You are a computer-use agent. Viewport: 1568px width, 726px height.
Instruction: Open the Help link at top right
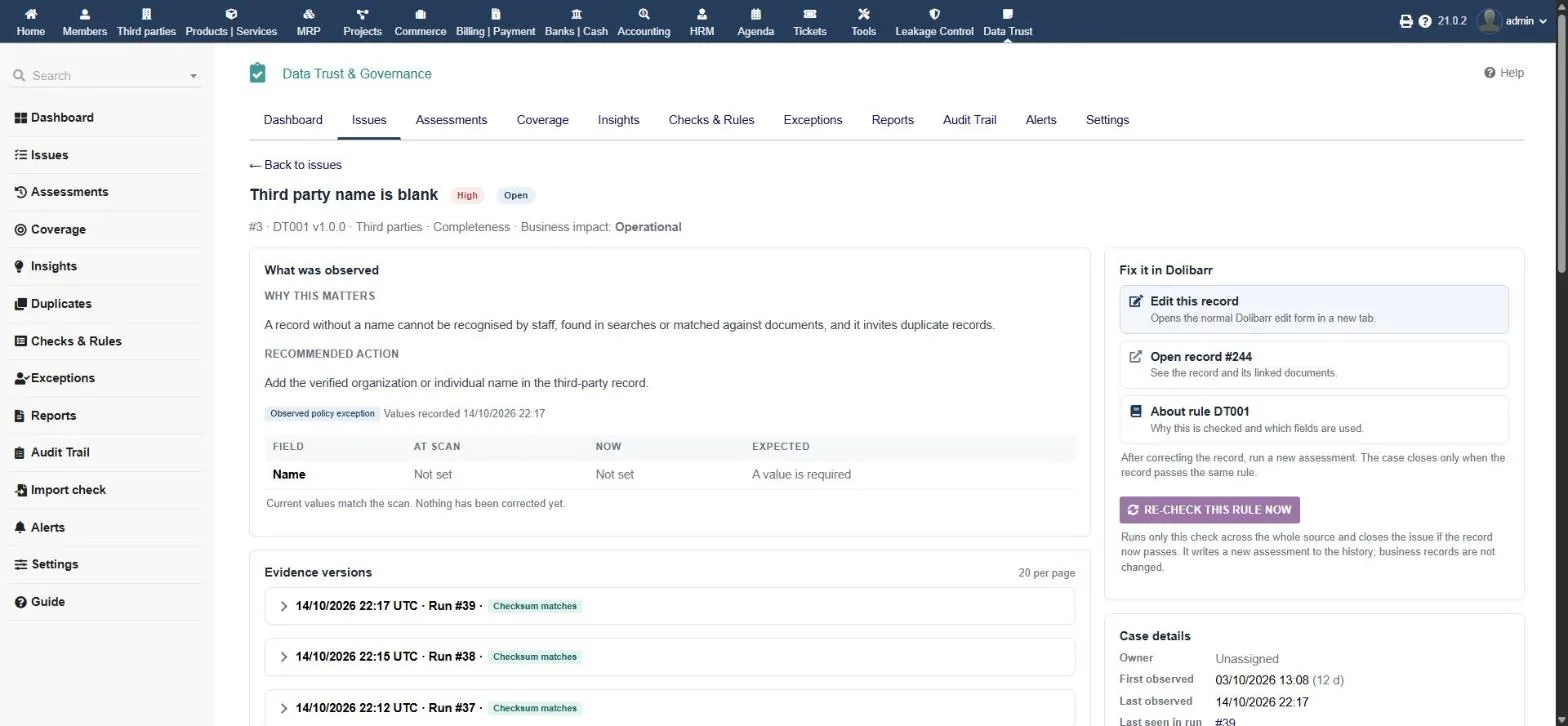pos(1504,73)
